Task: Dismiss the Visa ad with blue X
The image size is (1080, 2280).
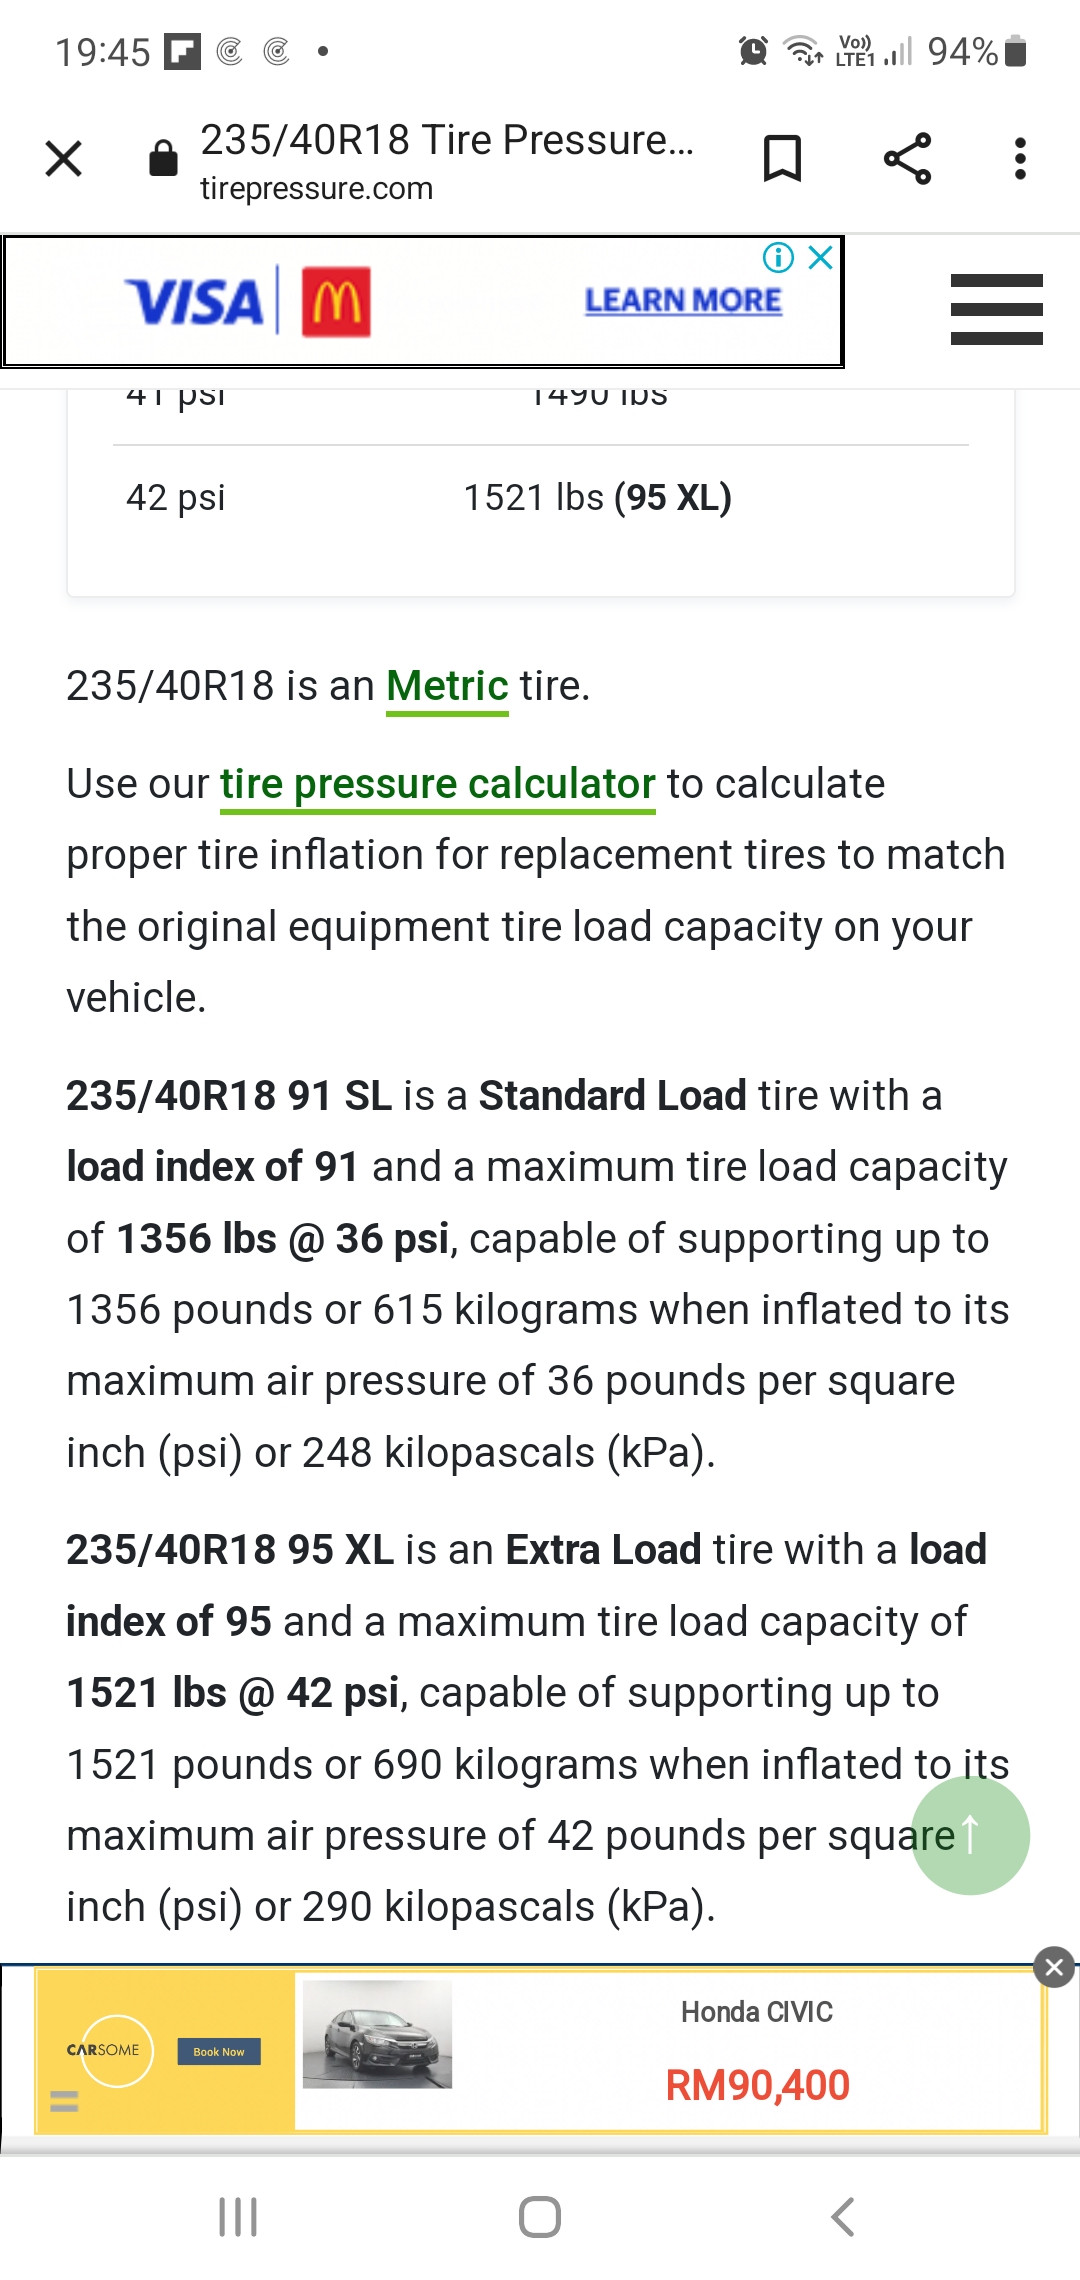Action: pos(821,258)
